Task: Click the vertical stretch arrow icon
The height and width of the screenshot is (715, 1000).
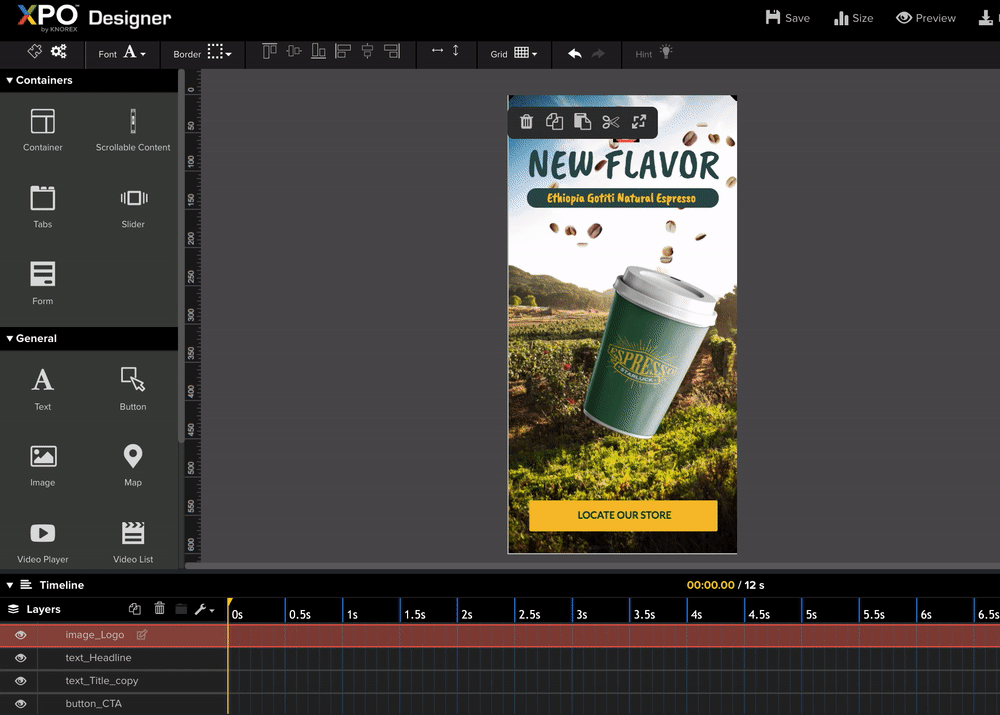Action: point(455,50)
